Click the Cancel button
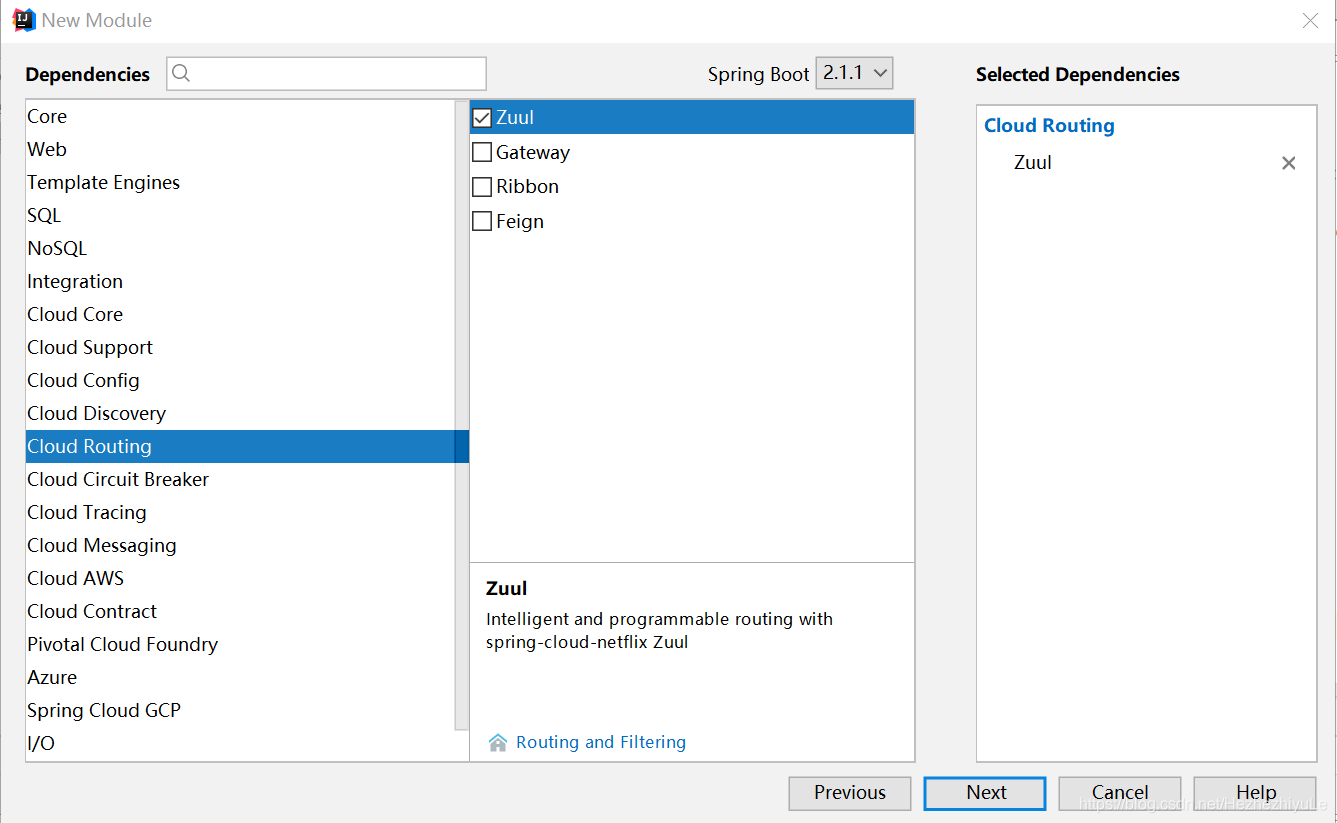Screen dimensions: 1337x823 click(1120, 793)
